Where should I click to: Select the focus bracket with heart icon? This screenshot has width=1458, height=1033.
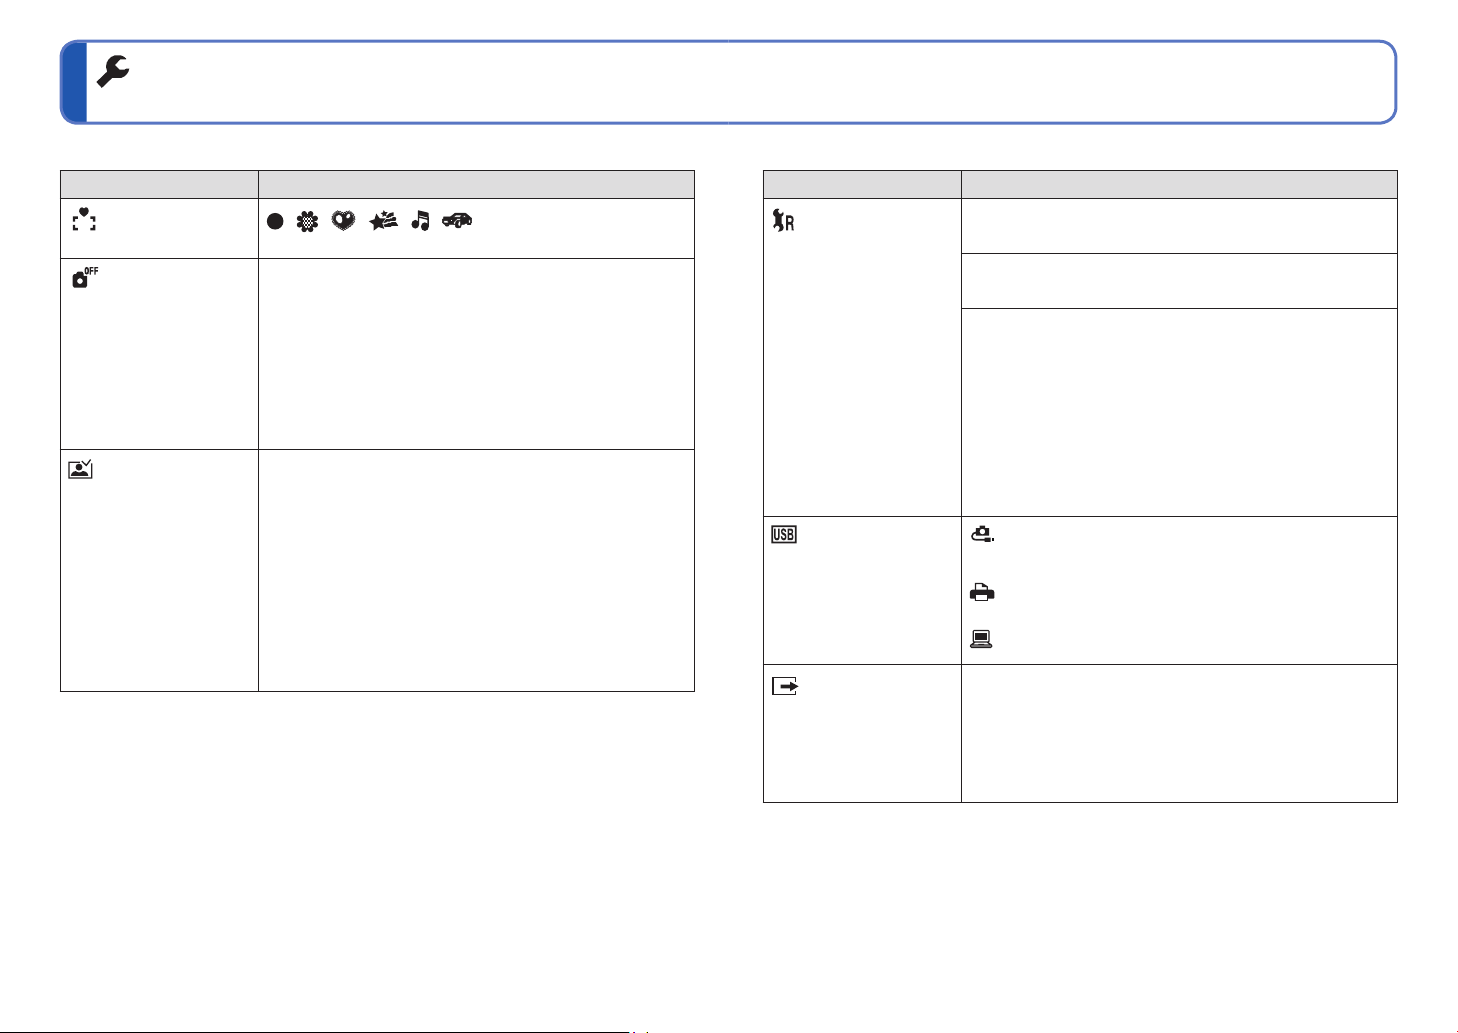pyautogui.click(x=83, y=219)
